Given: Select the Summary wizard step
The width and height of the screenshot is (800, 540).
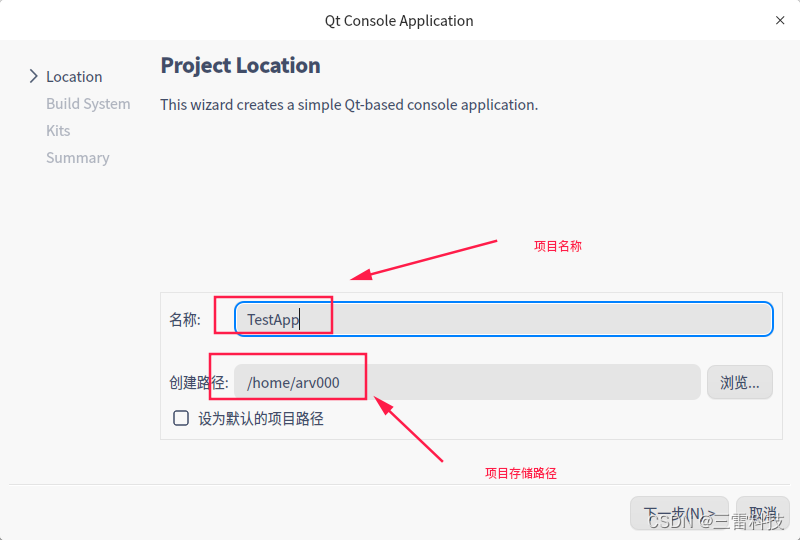Looking at the screenshot, I should 78,158.
